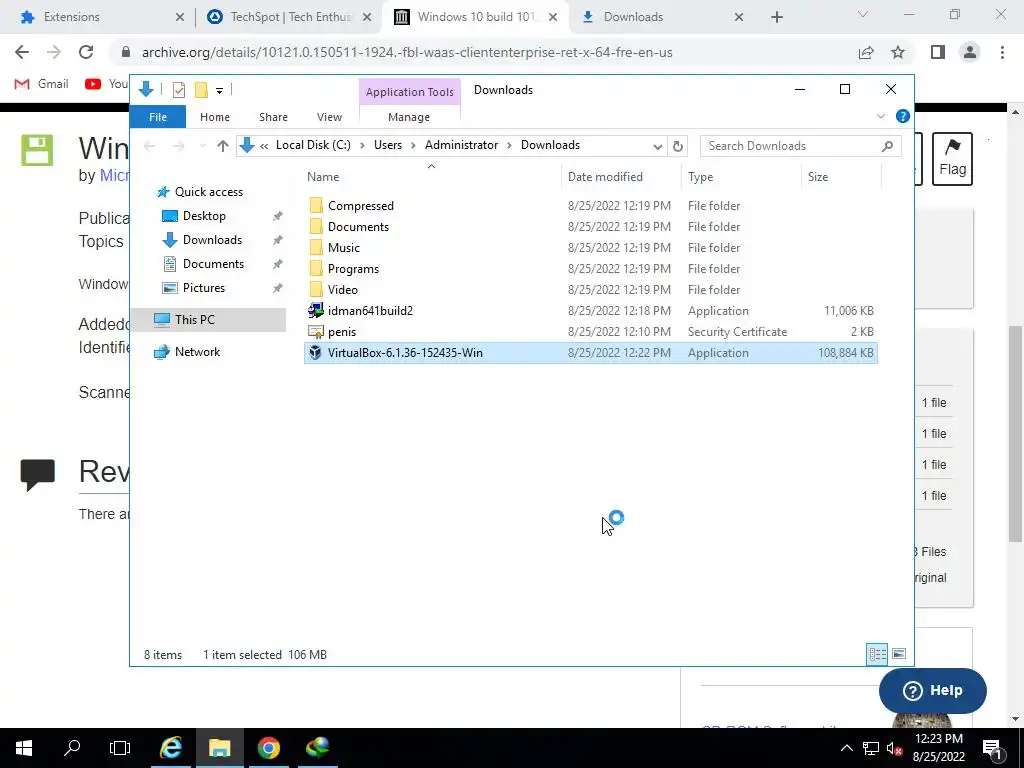
Task: Open the File menu in Explorer
Action: [x=158, y=117]
